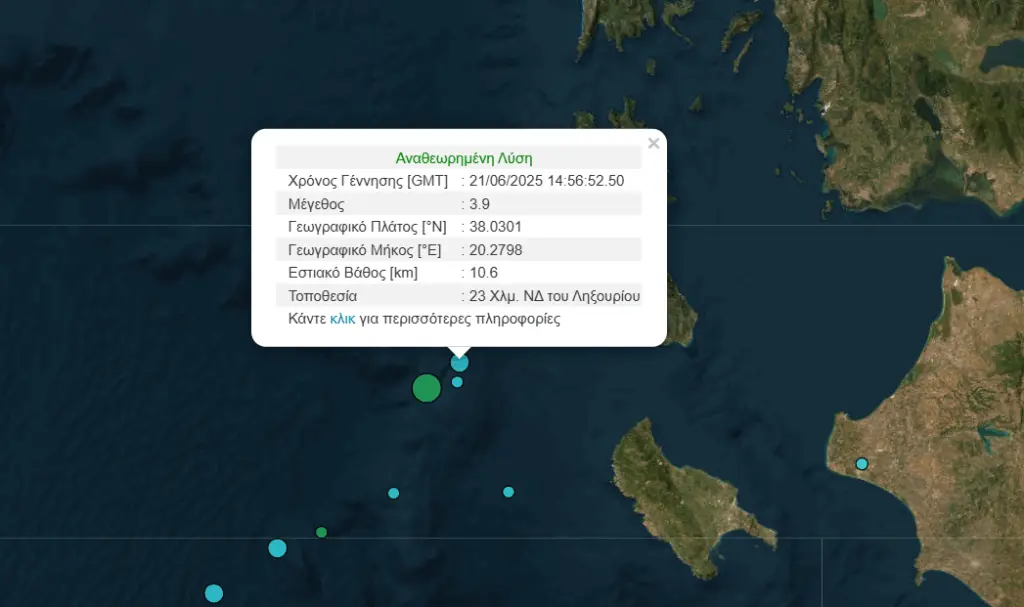The width and height of the screenshot is (1024, 607).
Task: Select the cyan marker under the popup pointer
Action: 460,362
